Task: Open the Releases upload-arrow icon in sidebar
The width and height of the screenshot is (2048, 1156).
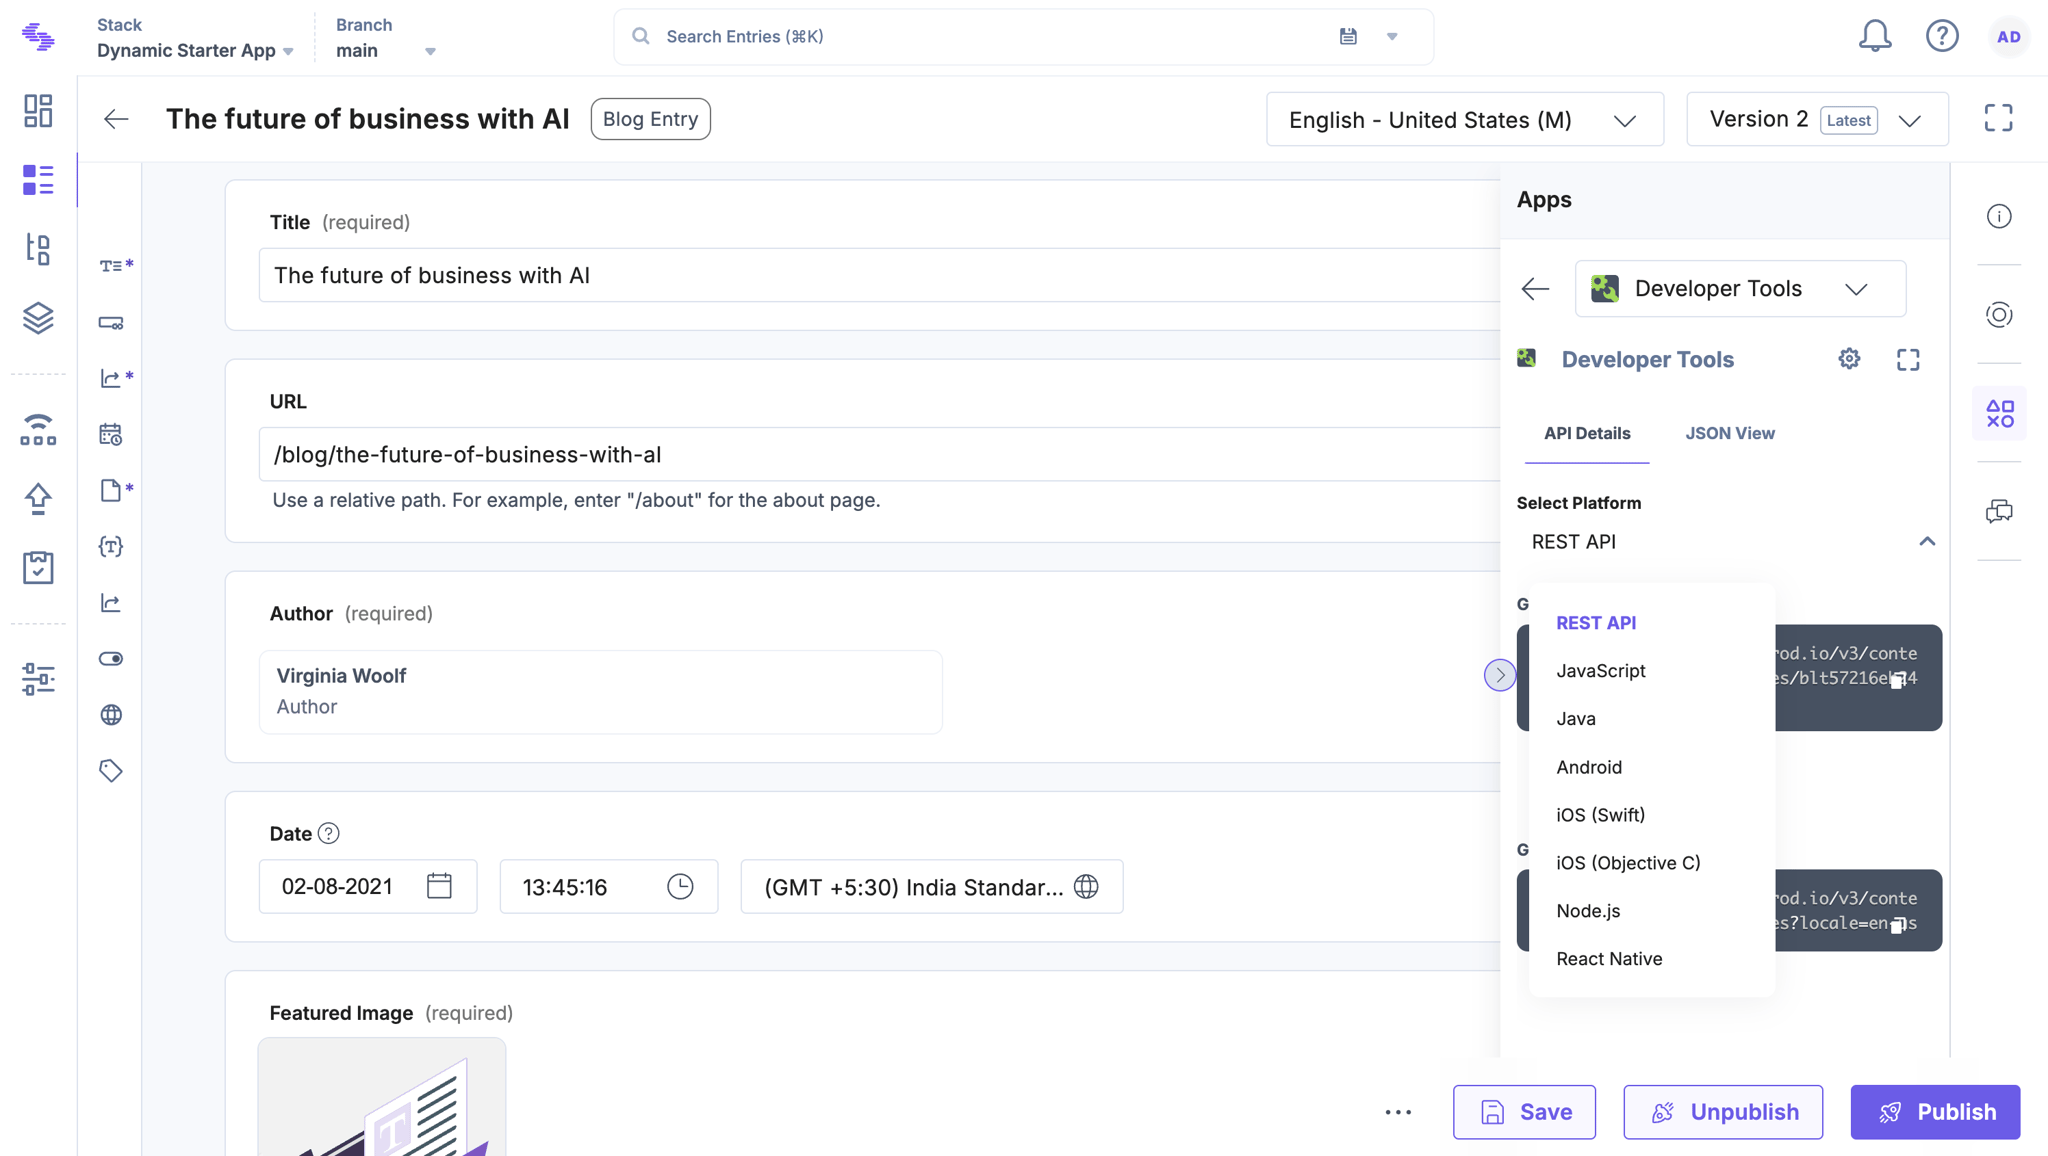Action: click(x=38, y=498)
